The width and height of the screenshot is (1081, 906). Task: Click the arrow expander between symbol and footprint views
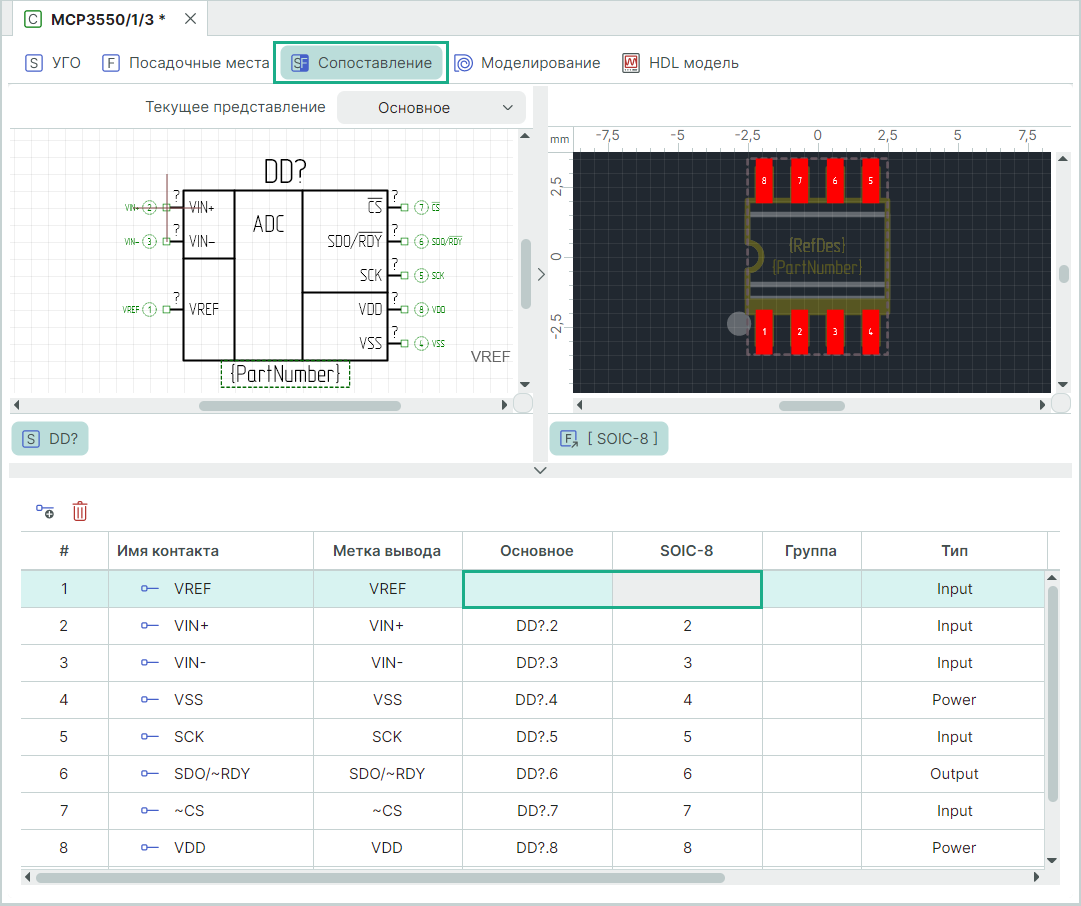pyautogui.click(x=540, y=274)
